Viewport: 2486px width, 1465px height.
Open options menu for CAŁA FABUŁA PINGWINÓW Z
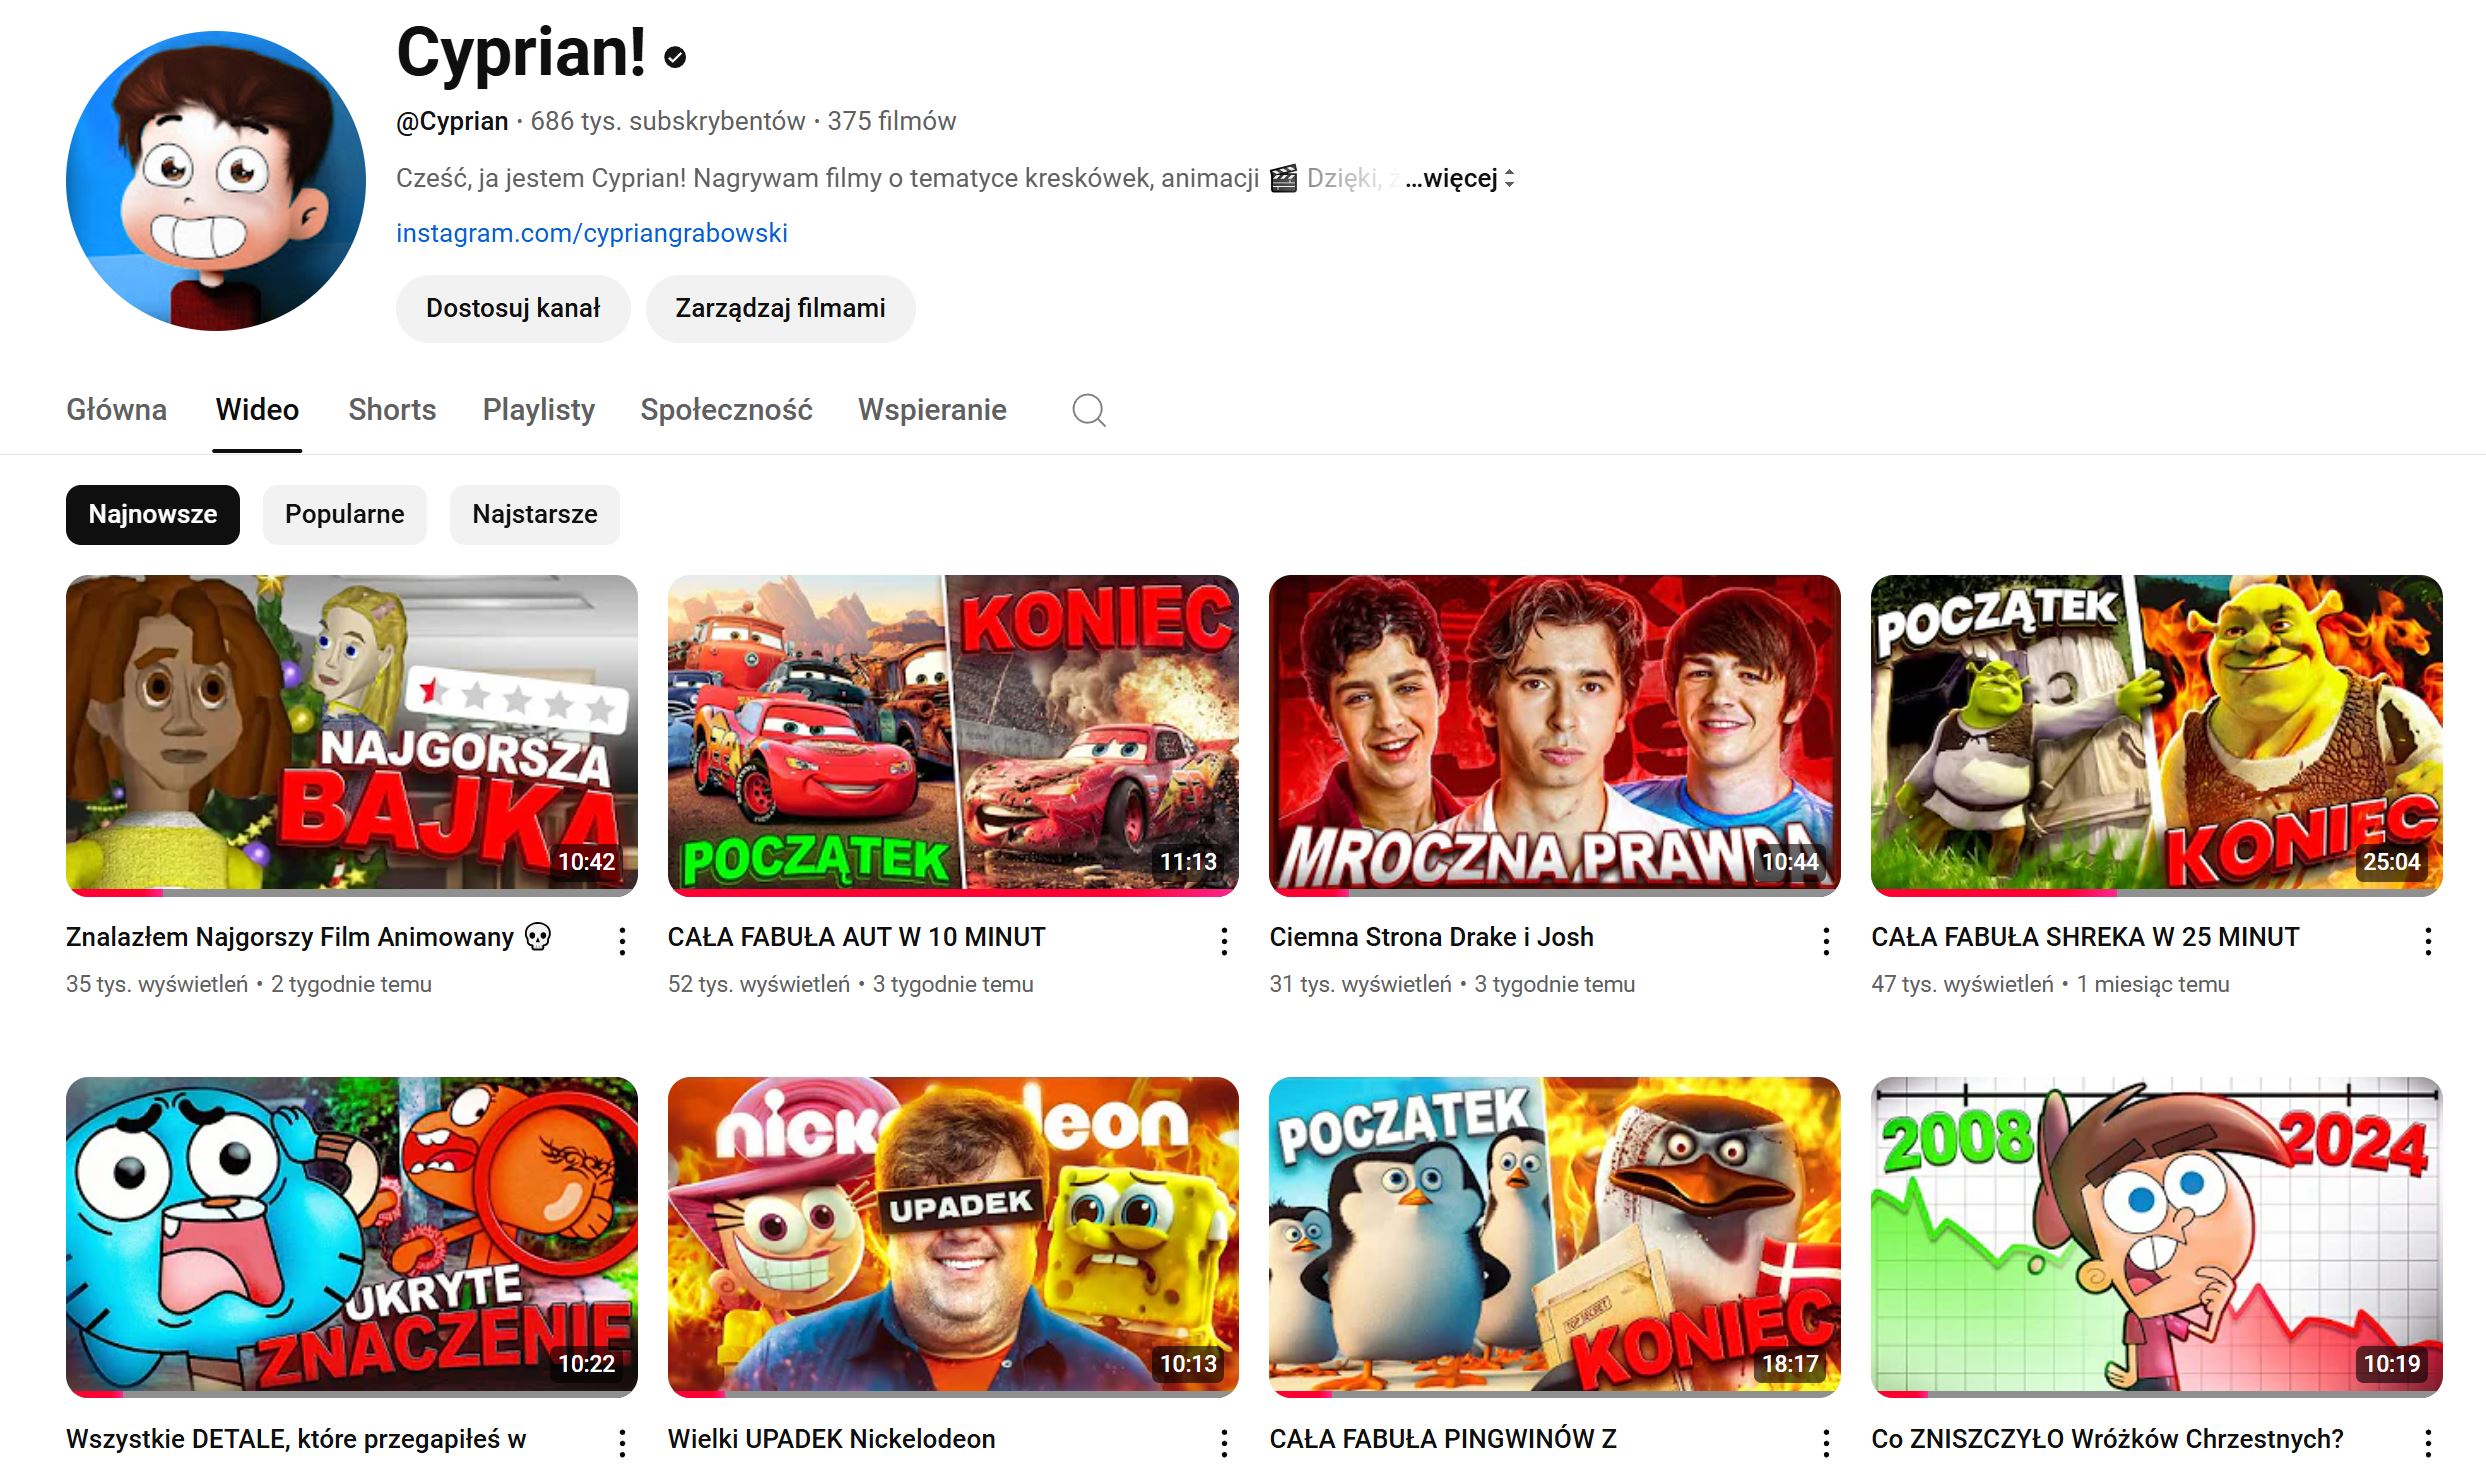1826,1443
